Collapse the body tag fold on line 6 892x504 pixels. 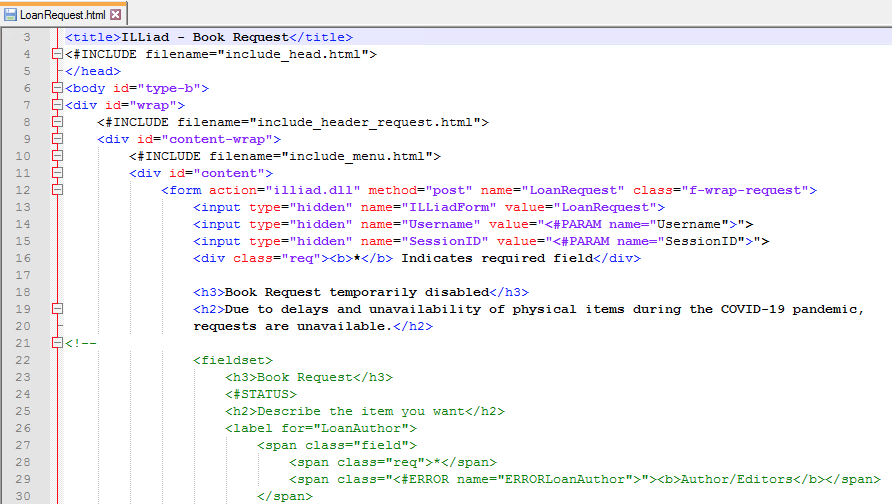click(57, 88)
